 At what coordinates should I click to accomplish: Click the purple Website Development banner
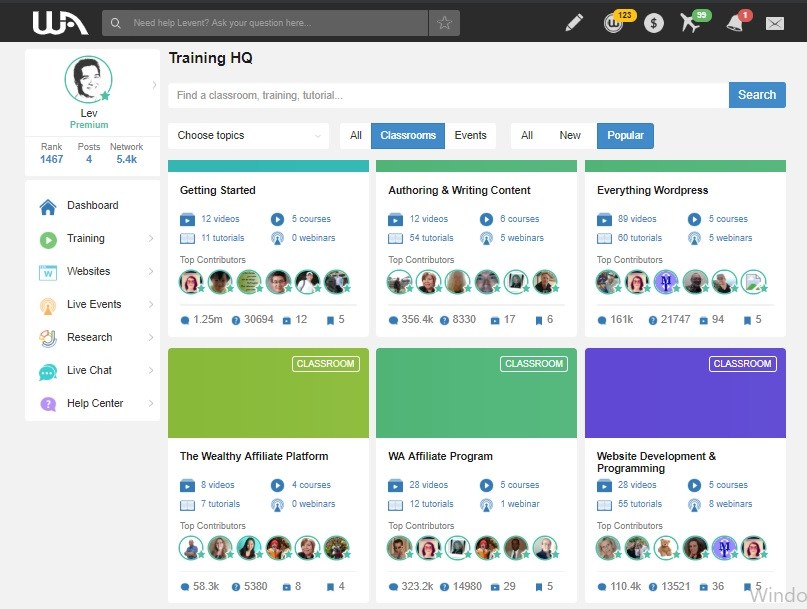[685, 393]
